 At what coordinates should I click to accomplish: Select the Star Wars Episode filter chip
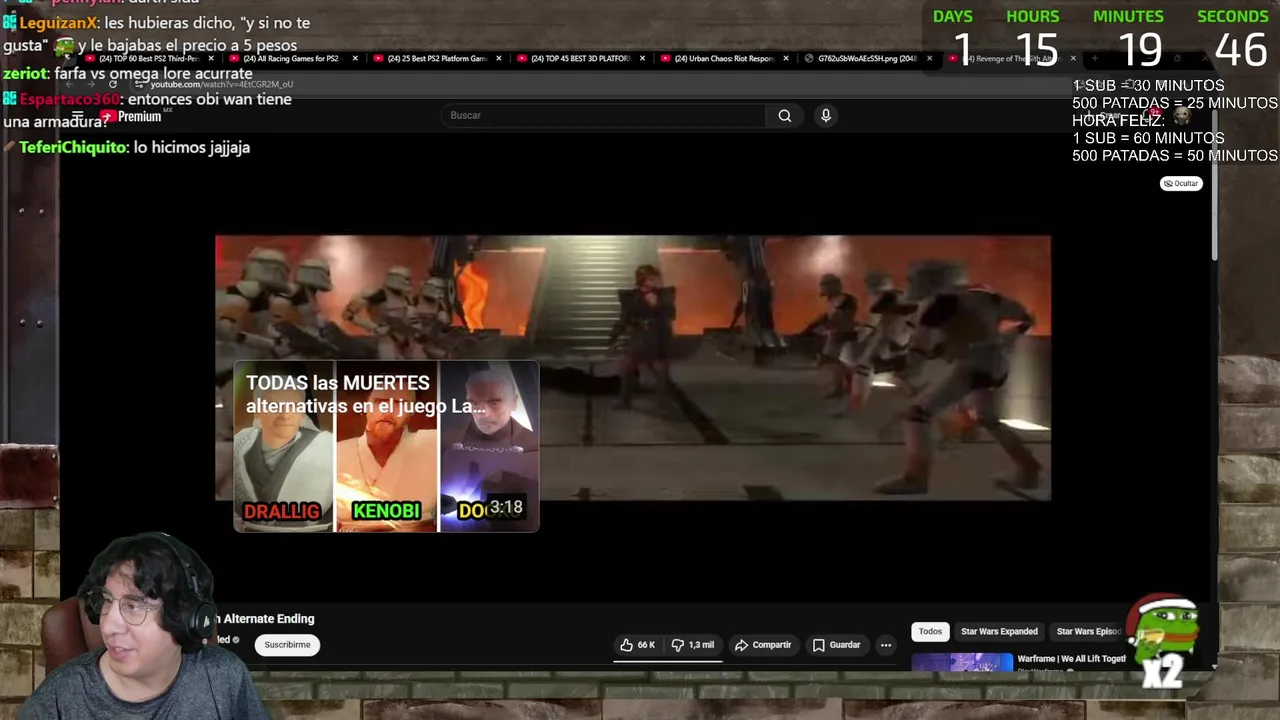point(1088,632)
